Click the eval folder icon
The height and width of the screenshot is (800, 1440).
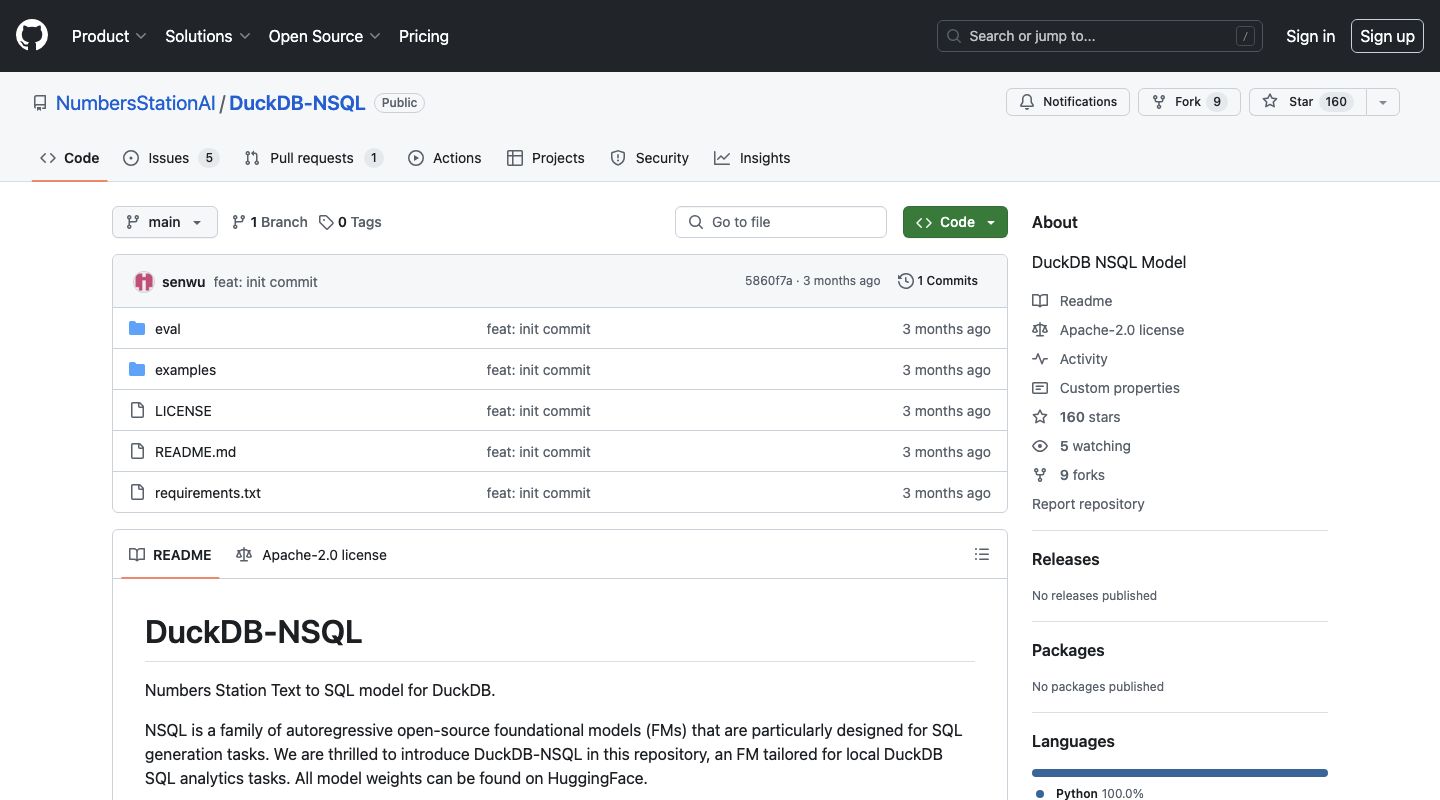click(137, 329)
